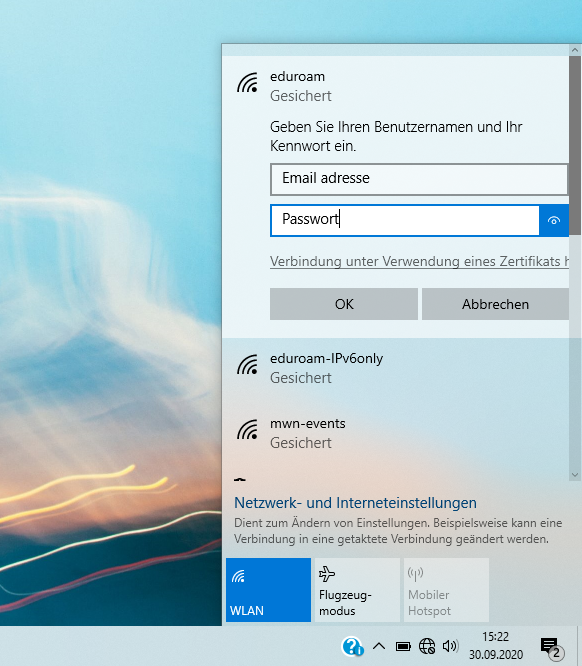This screenshot has width=582, height=666.
Task: Click the scrollbar down arrow in network list
Action: 575,475
